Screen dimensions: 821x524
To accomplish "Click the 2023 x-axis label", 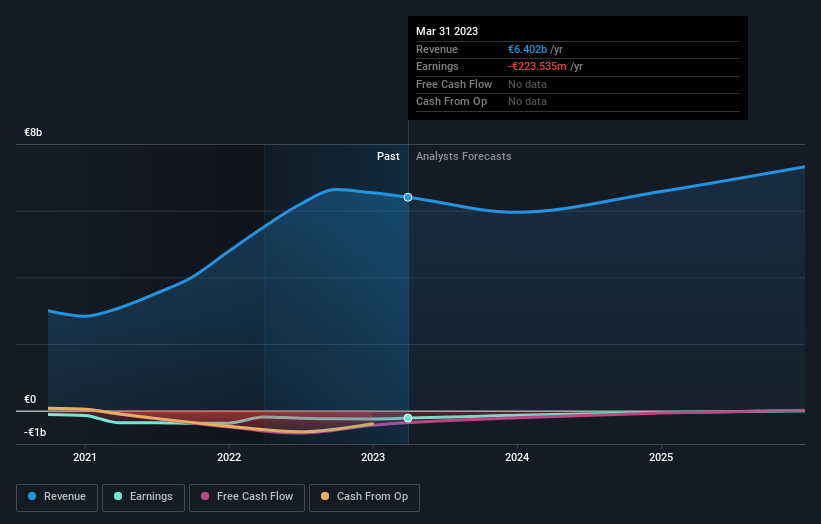I will coord(373,458).
